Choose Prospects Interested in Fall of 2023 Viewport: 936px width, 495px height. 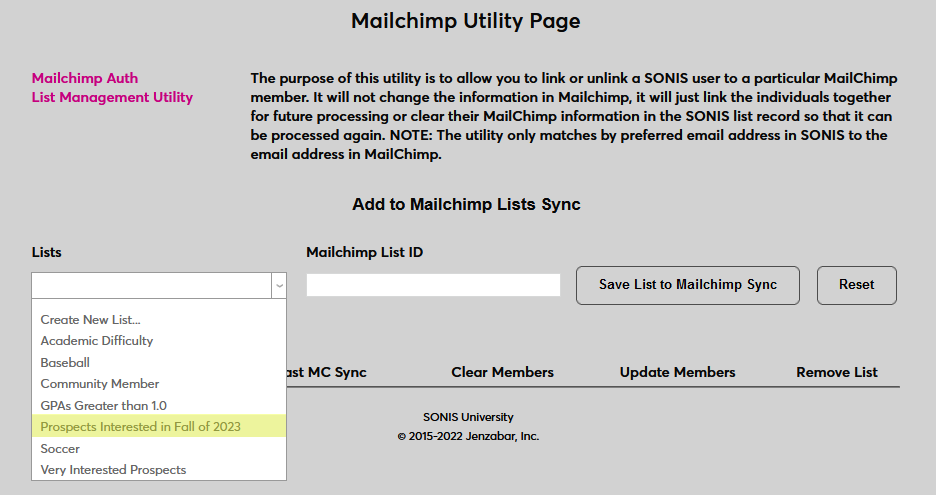pos(159,426)
